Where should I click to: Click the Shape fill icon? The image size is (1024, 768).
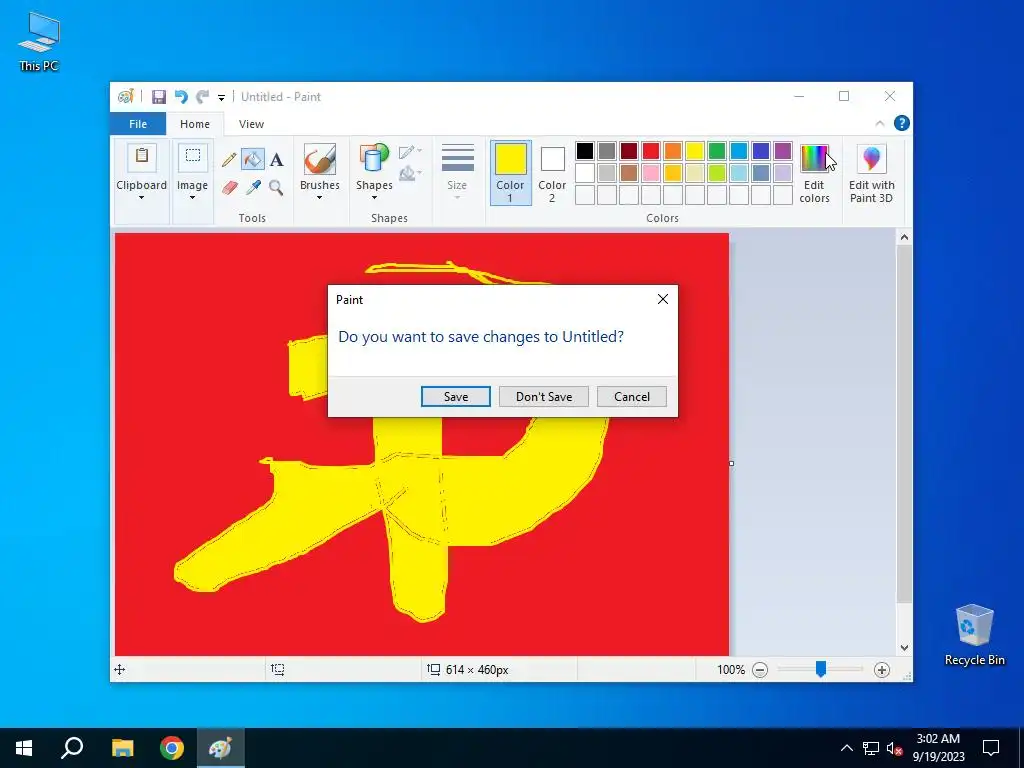pos(409,174)
